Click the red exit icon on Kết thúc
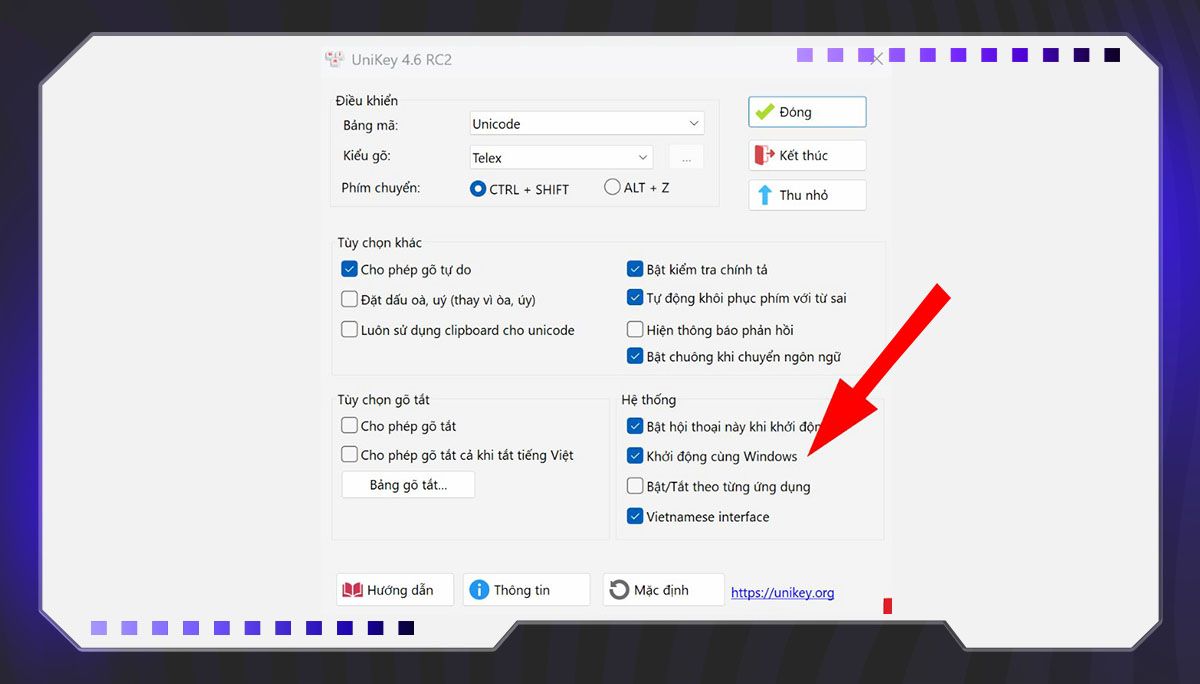The height and width of the screenshot is (684, 1200). (x=766, y=155)
